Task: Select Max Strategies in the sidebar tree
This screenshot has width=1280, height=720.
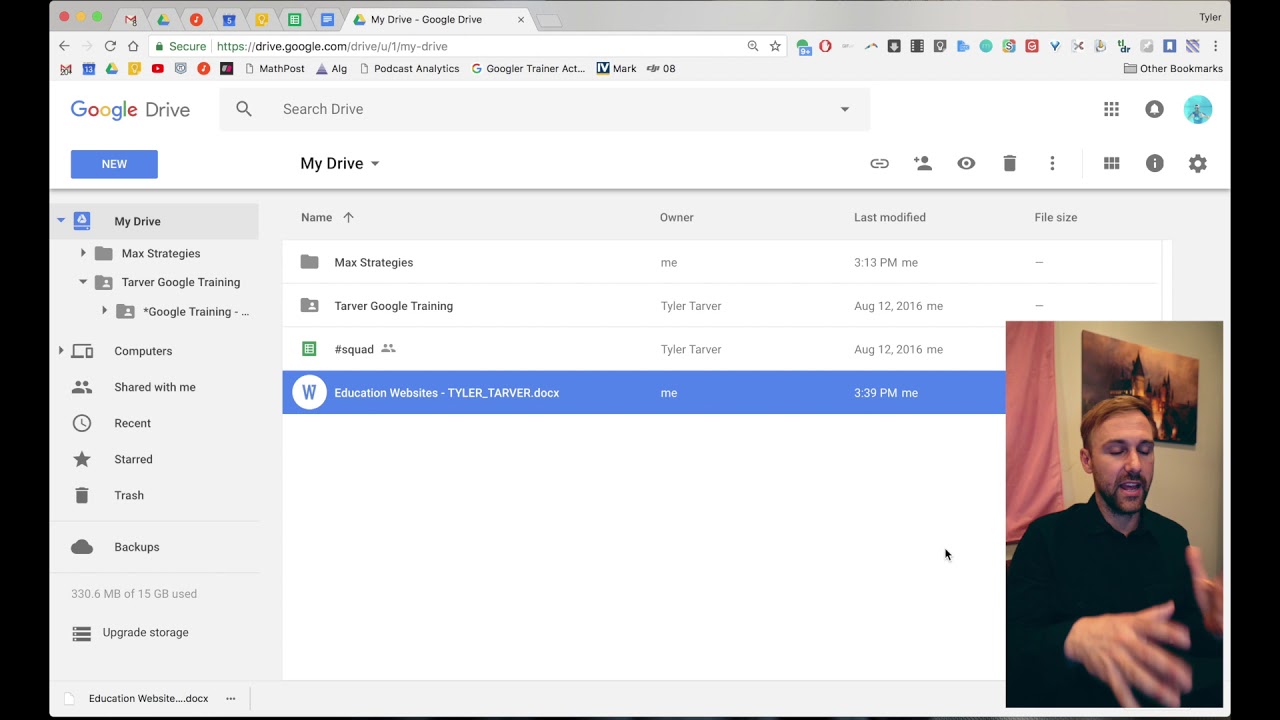Action: point(161,253)
